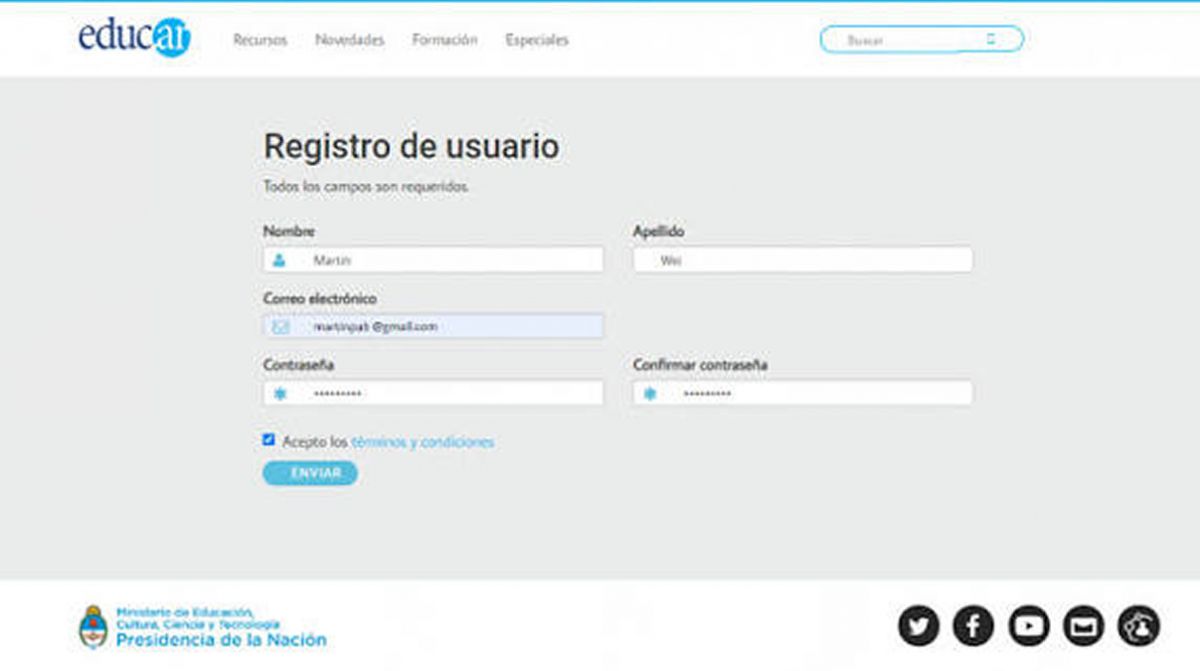Click the Apellido field label

coord(659,231)
